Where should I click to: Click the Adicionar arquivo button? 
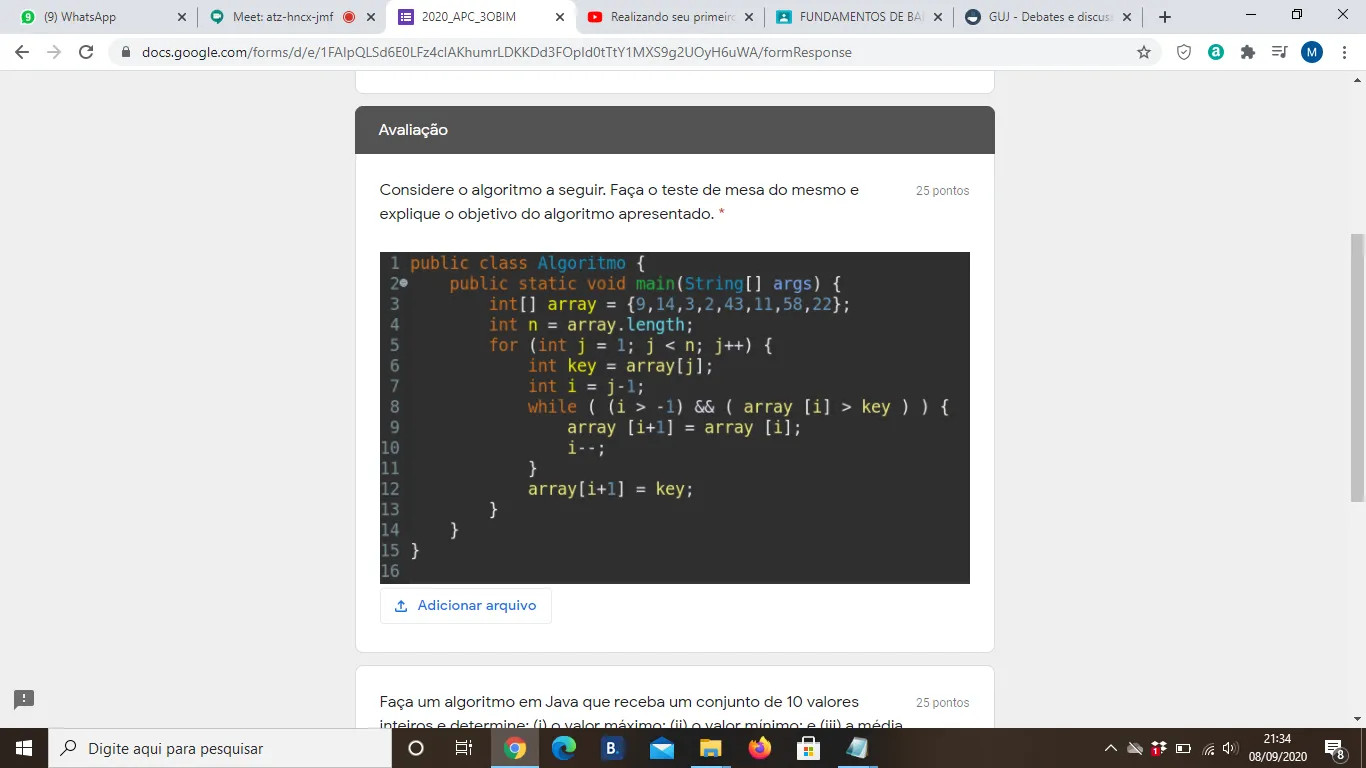(466, 606)
